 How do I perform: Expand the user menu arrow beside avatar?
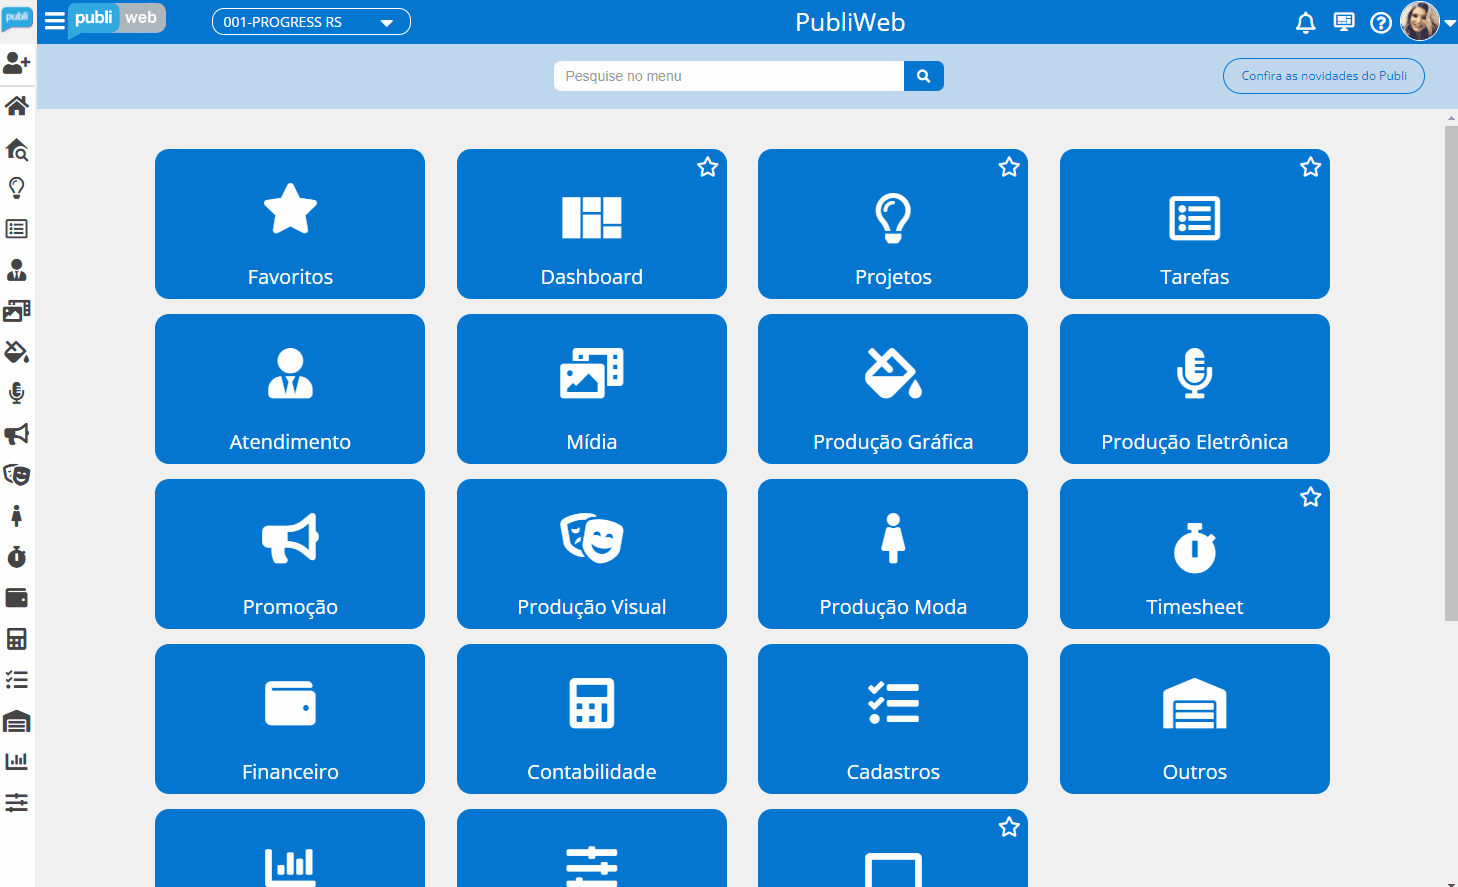(1450, 23)
